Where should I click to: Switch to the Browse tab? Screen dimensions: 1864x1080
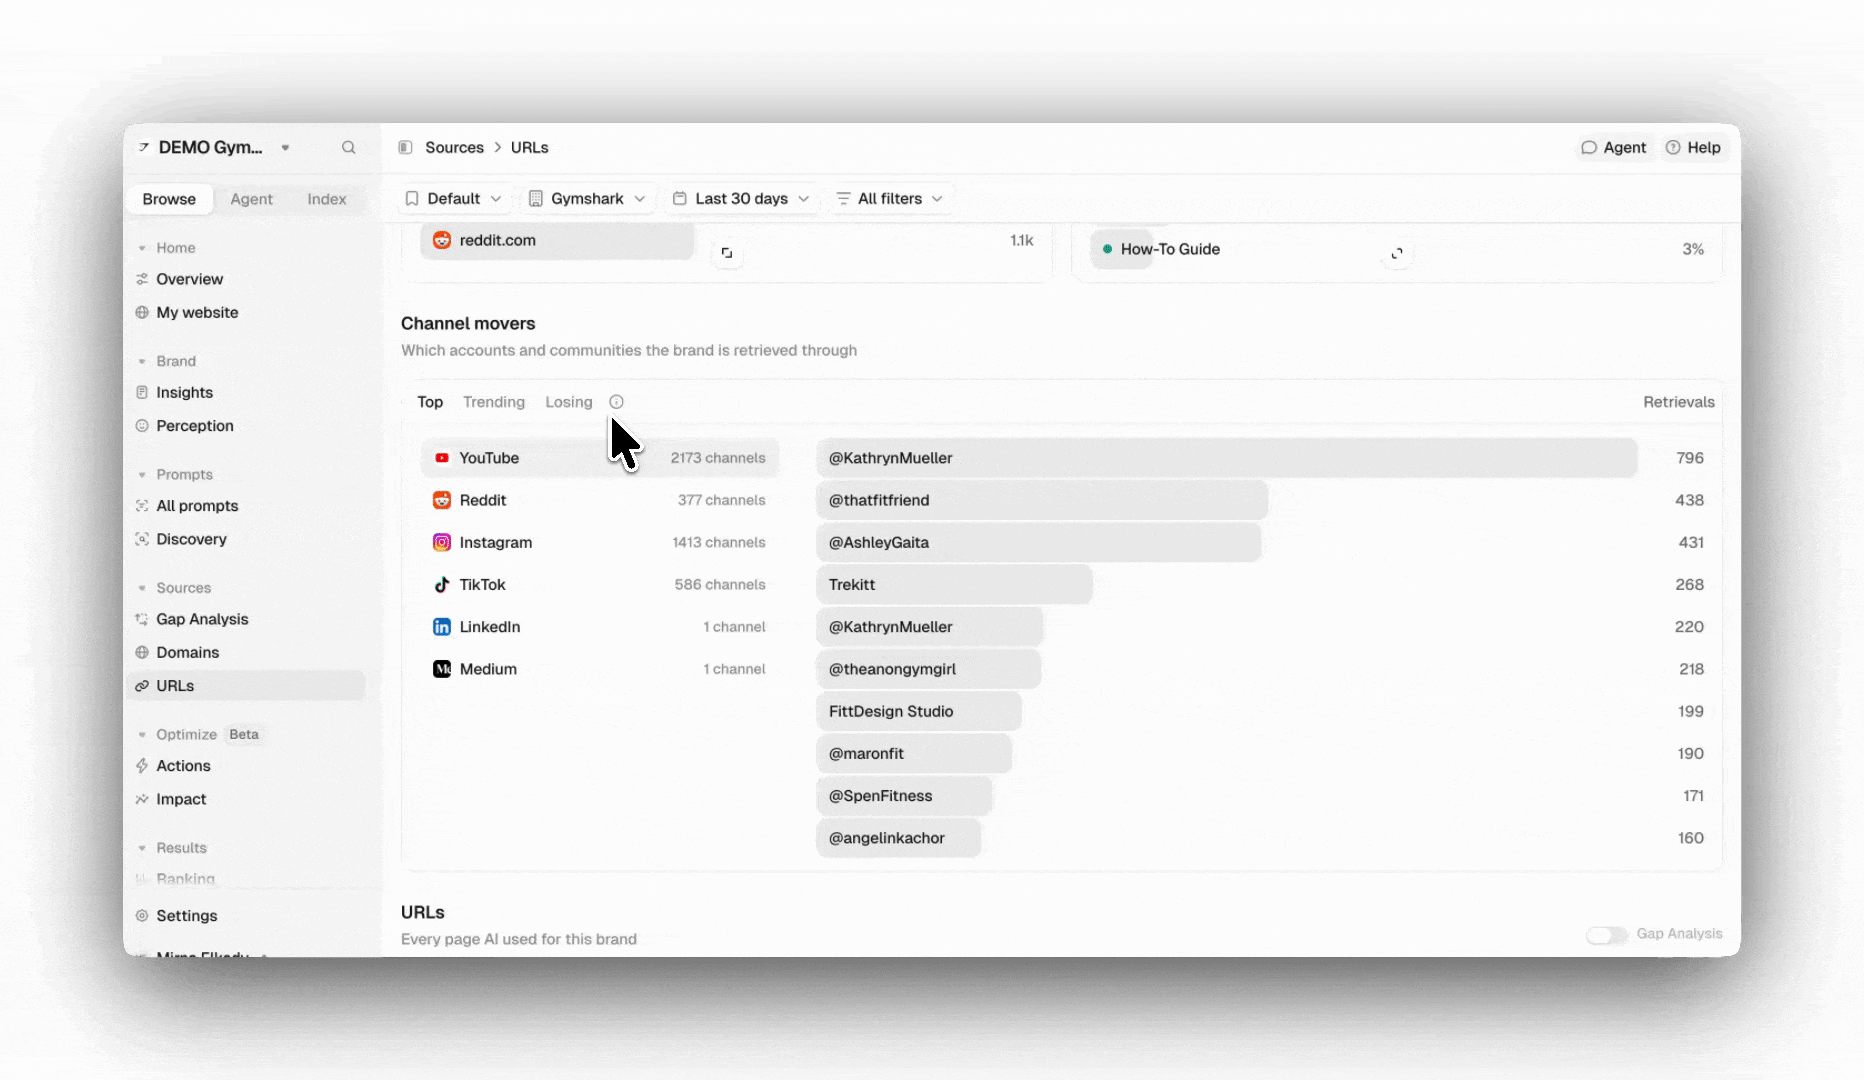[x=169, y=199]
